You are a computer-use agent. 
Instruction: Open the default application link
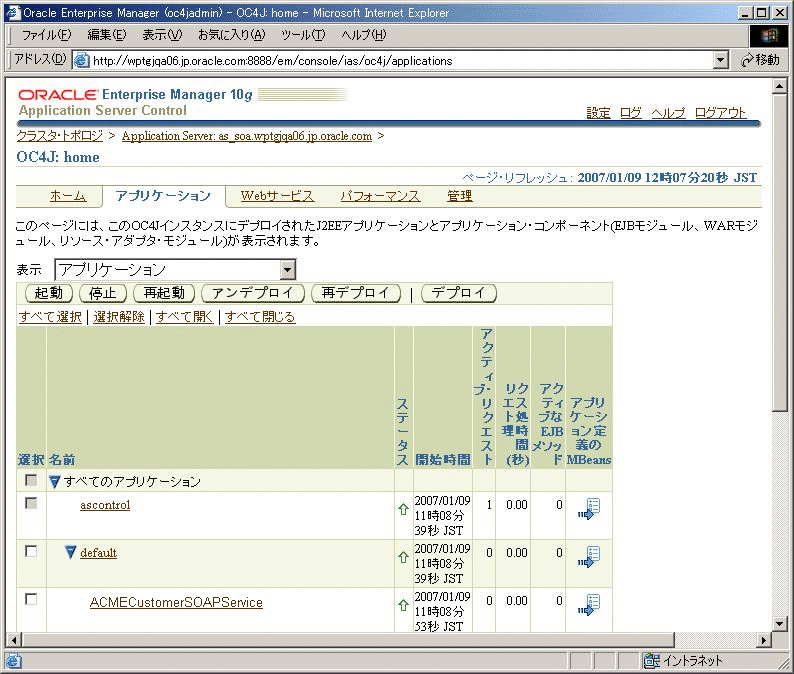click(x=98, y=553)
